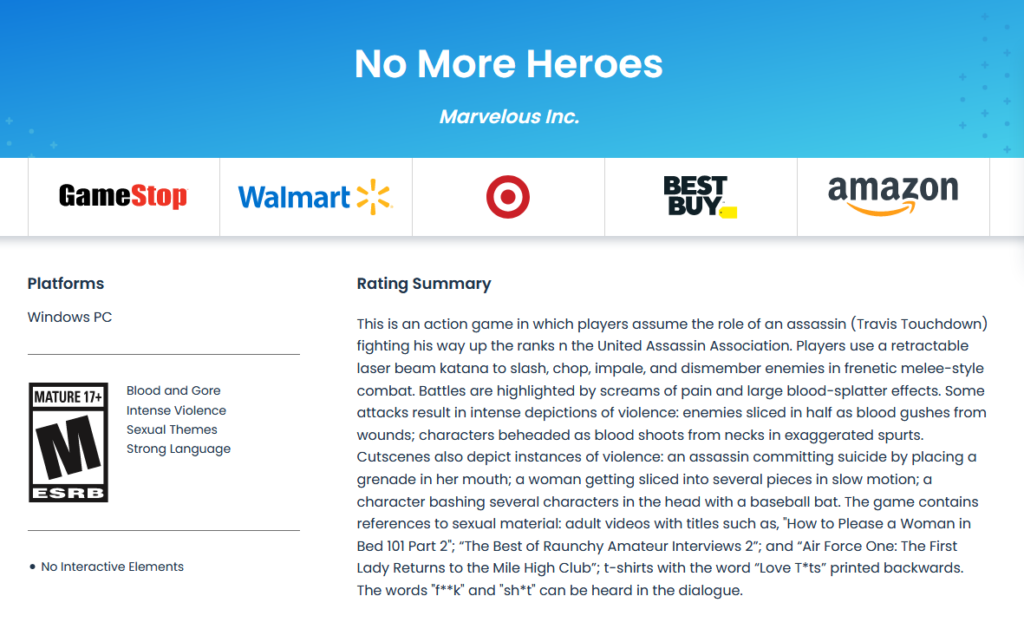Click the No Interactive Elements item

[112, 567]
